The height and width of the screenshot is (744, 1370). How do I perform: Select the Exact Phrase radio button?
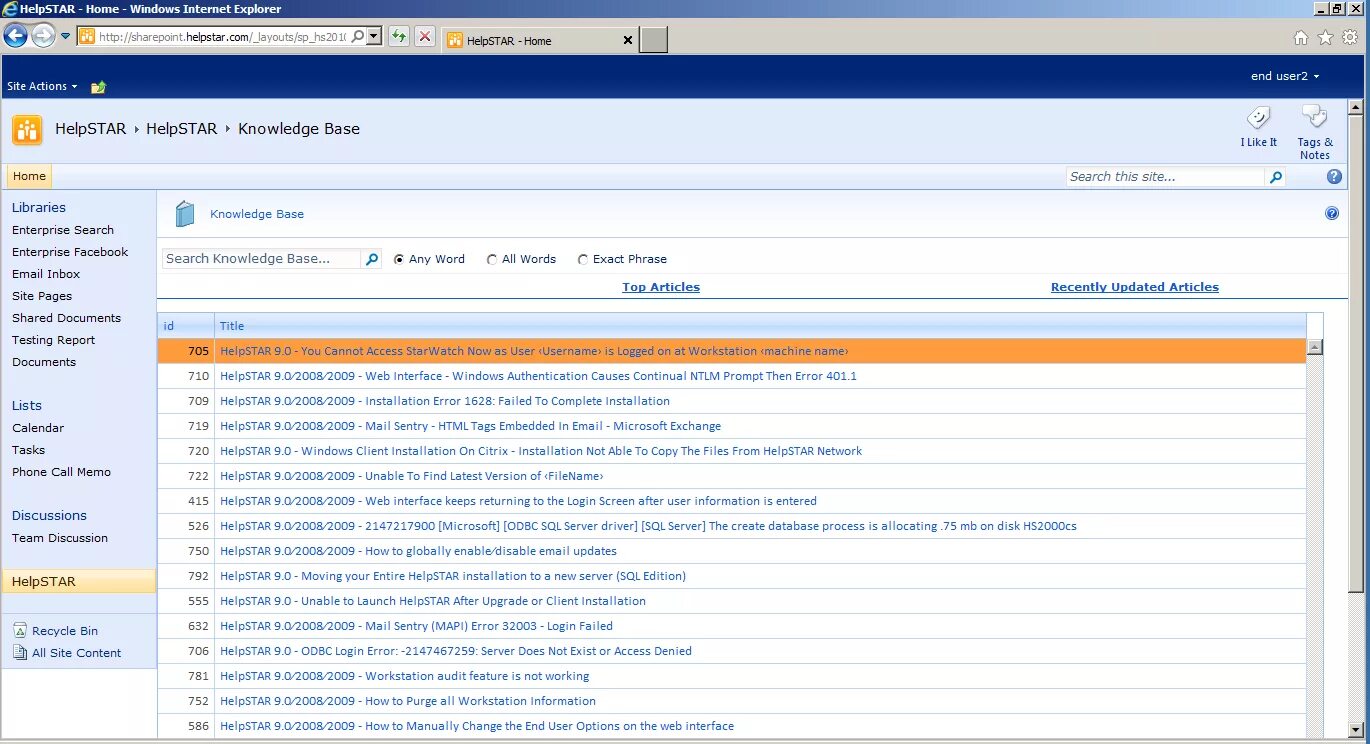pos(583,259)
